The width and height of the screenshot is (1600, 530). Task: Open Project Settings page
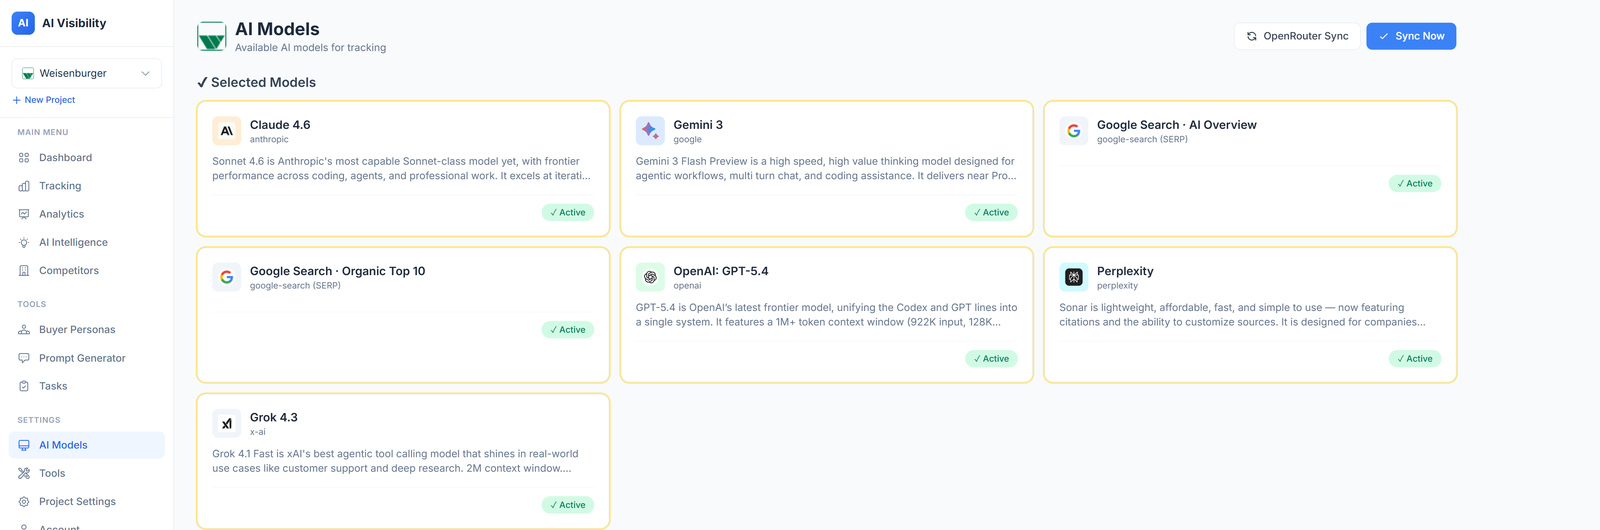tap(87, 502)
